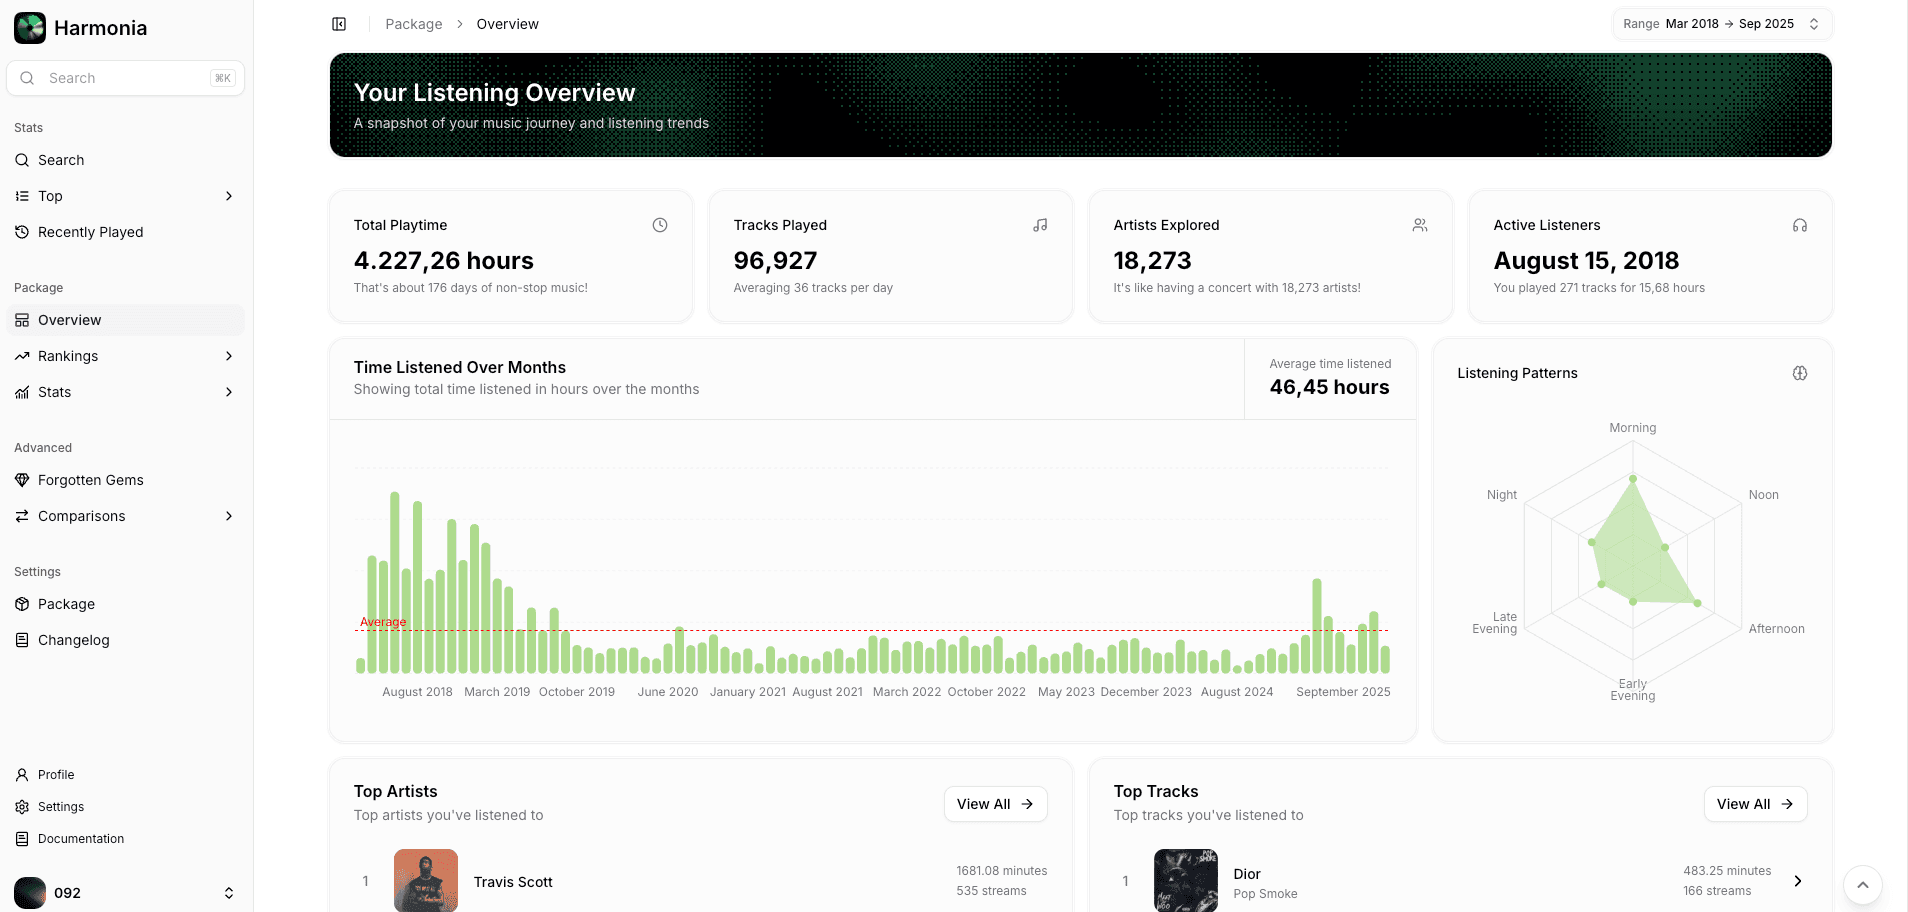Click the 46,45 hours average value
This screenshot has height=912, width=1908.
[1330, 387]
